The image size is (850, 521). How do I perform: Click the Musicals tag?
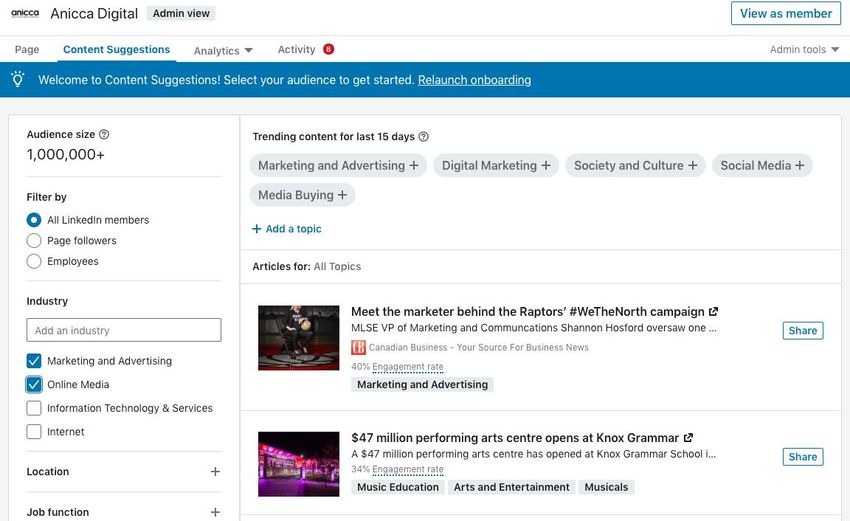click(x=606, y=487)
